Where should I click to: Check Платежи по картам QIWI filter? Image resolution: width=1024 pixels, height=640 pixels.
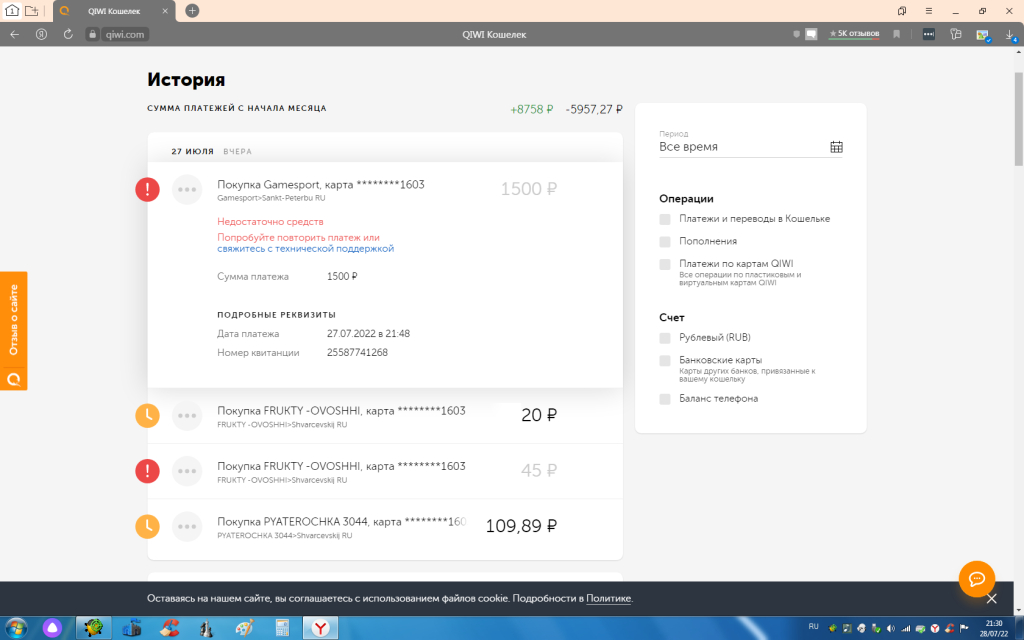[x=665, y=264]
